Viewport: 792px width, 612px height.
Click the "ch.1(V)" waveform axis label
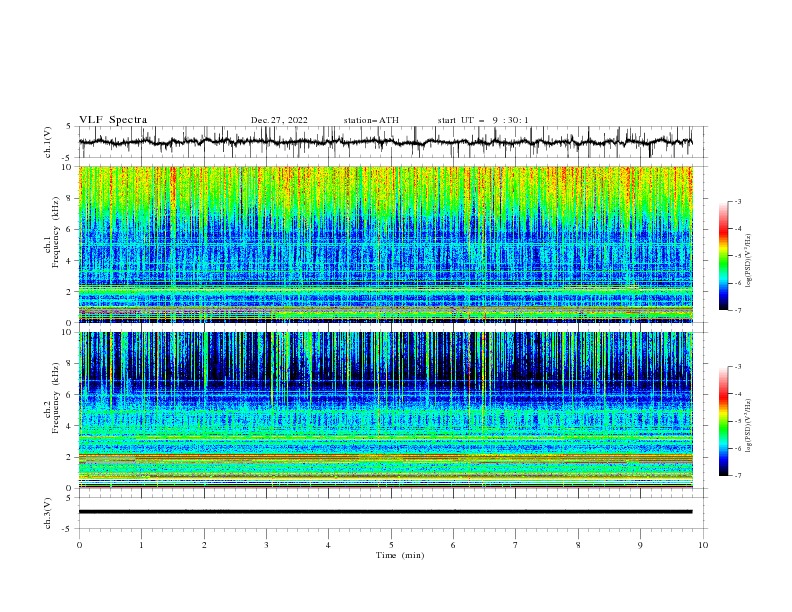coord(47,142)
